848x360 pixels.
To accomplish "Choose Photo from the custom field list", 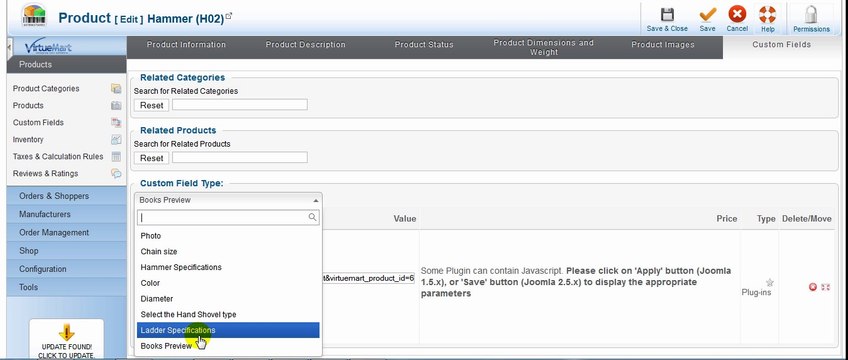I will pyautogui.click(x=228, y=236).
